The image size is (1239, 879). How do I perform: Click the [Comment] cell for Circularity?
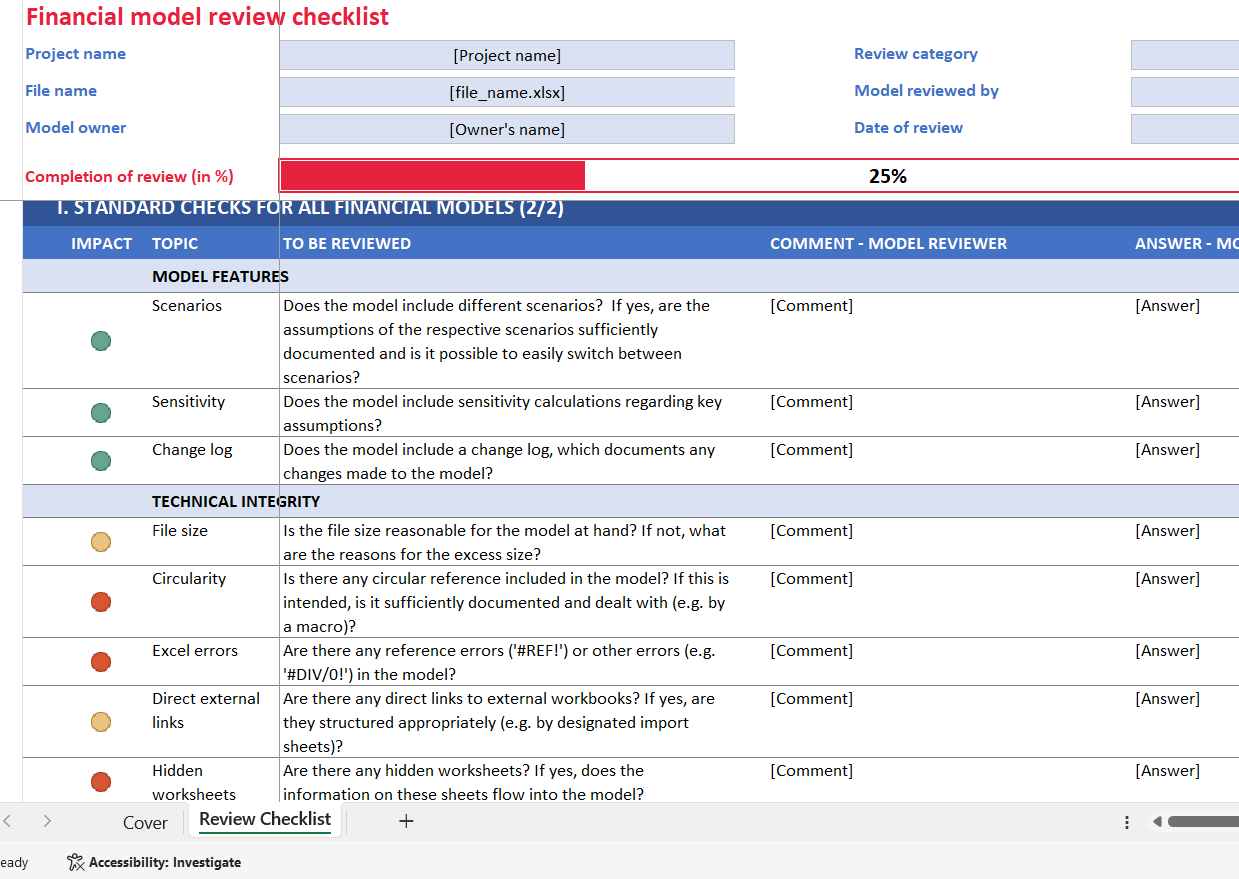[x=812, y=579]
